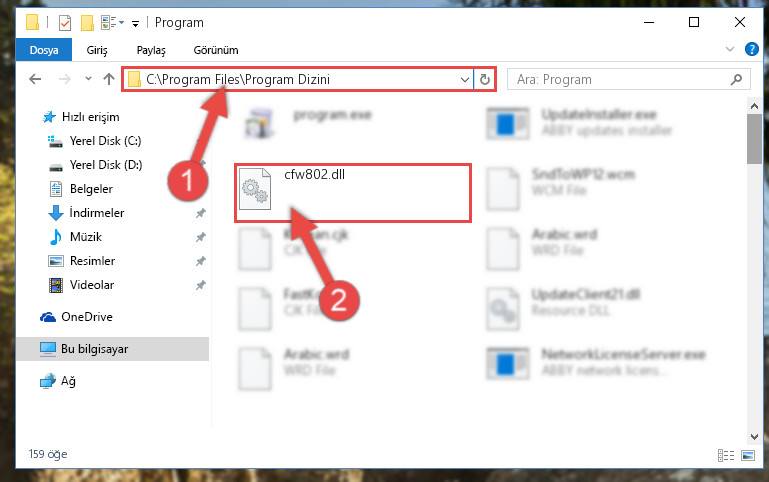Expand the address bar history dropdown
The height and width of the screenshot is (482, 769).
tap(464, 79)
